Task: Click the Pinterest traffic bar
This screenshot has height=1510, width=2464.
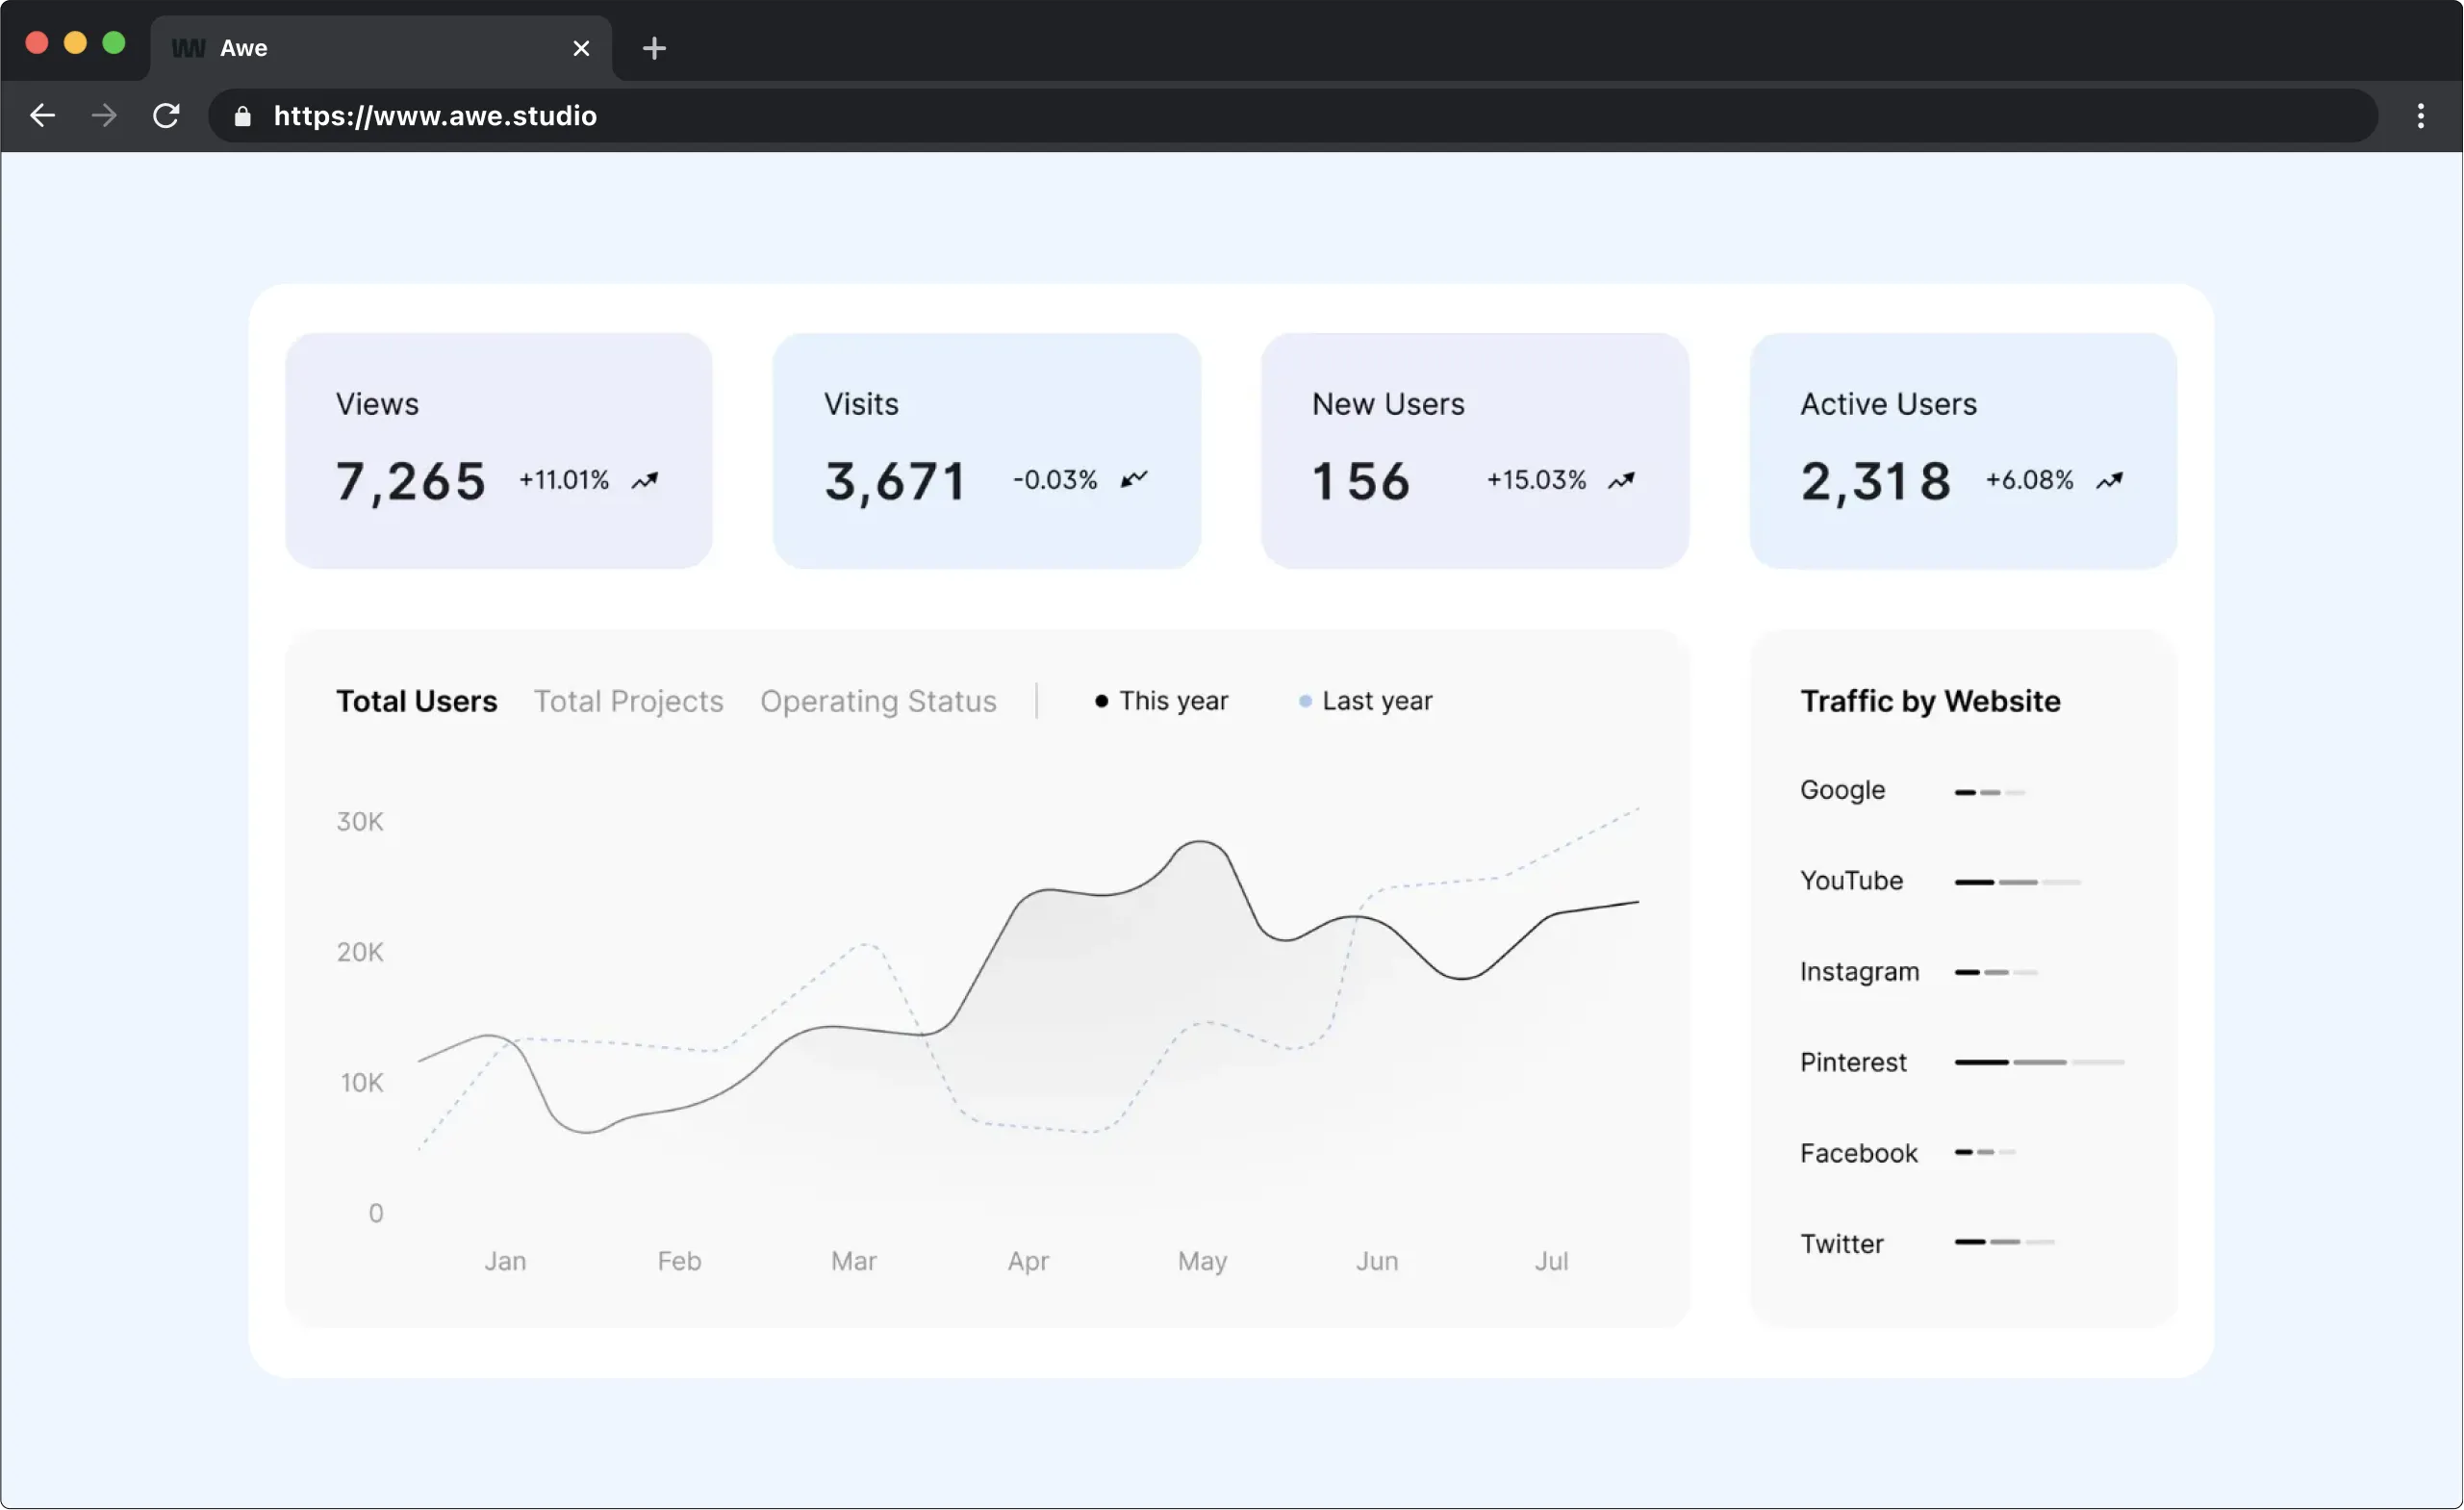Action: point(2039,1062)
